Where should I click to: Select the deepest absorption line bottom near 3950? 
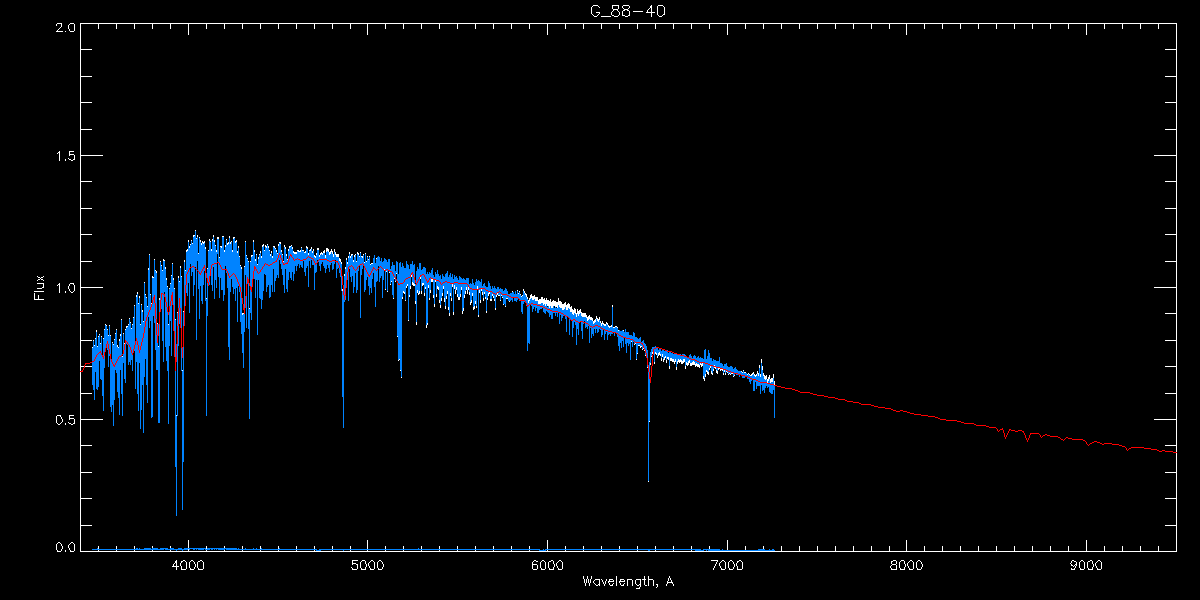pos(177,513)
